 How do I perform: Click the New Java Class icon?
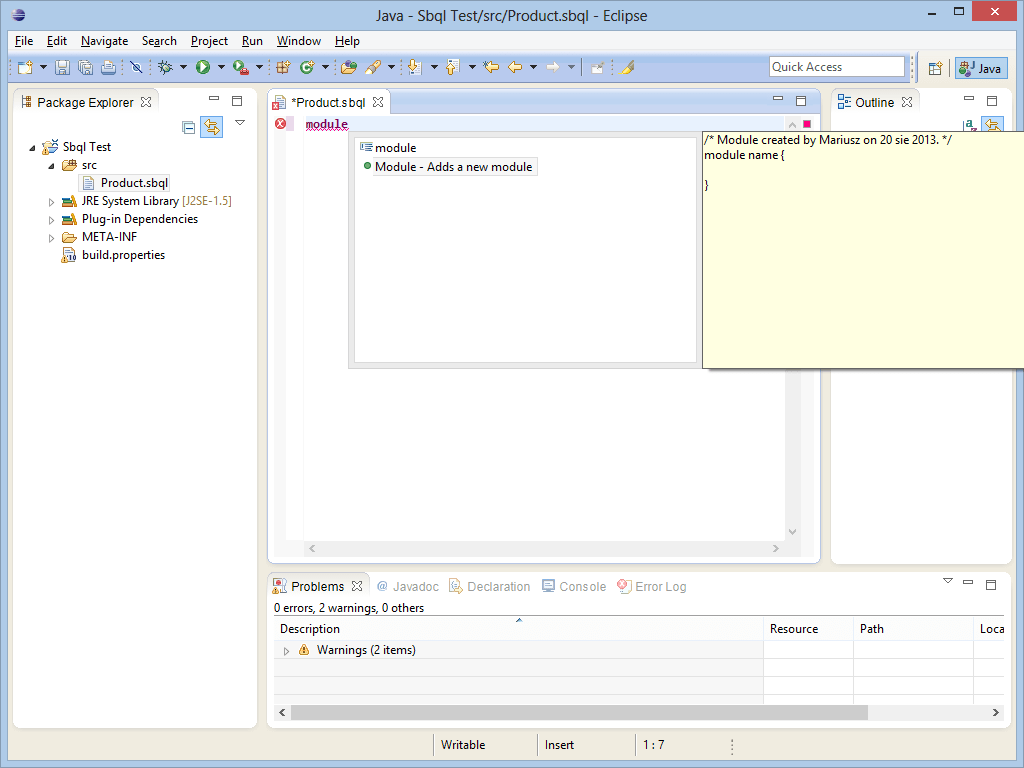(x=307, y=67)
